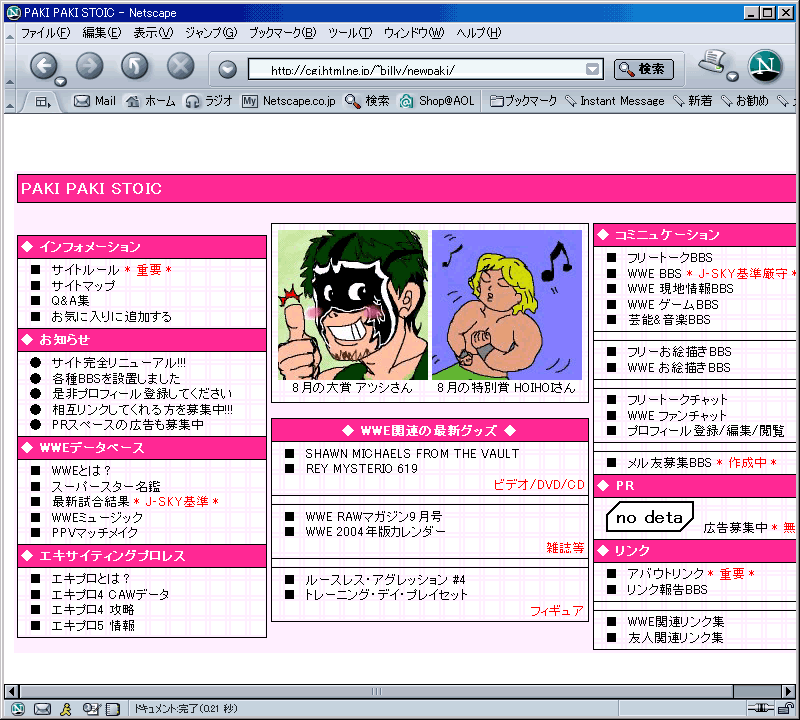Screen dimensions: 800x720
Task: Open URL bar history dropdown arrow
Action: (592, 69)
